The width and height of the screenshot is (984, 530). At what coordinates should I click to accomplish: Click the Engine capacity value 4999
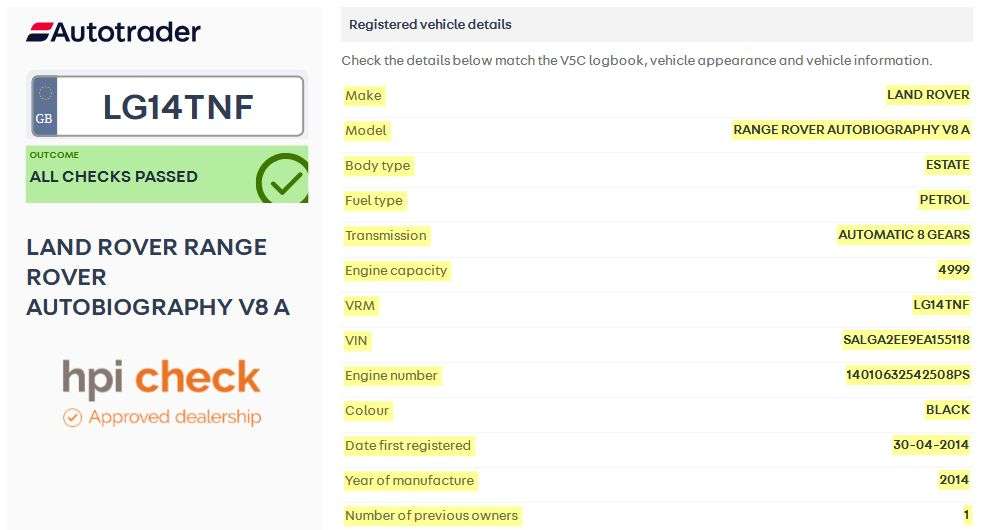click(x=954, y=270)
